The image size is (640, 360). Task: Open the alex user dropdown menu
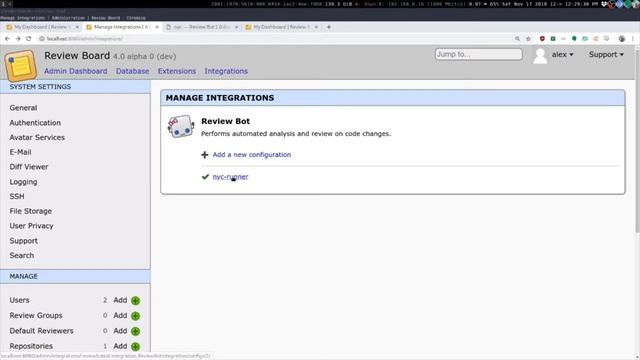(562, 55)
